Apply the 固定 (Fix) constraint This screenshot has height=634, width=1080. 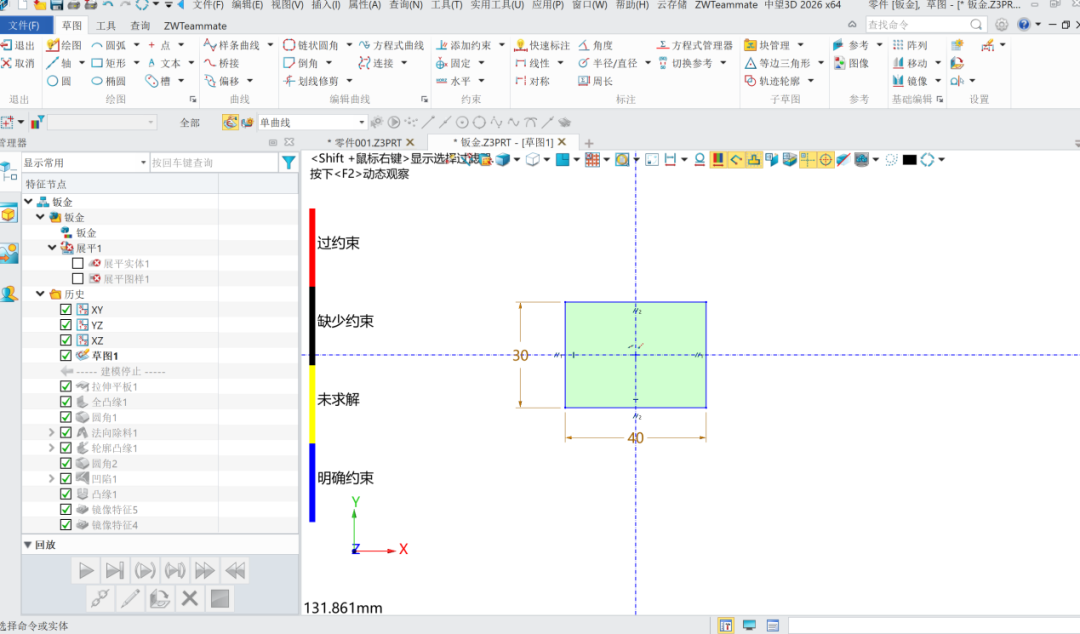[453, 63]
